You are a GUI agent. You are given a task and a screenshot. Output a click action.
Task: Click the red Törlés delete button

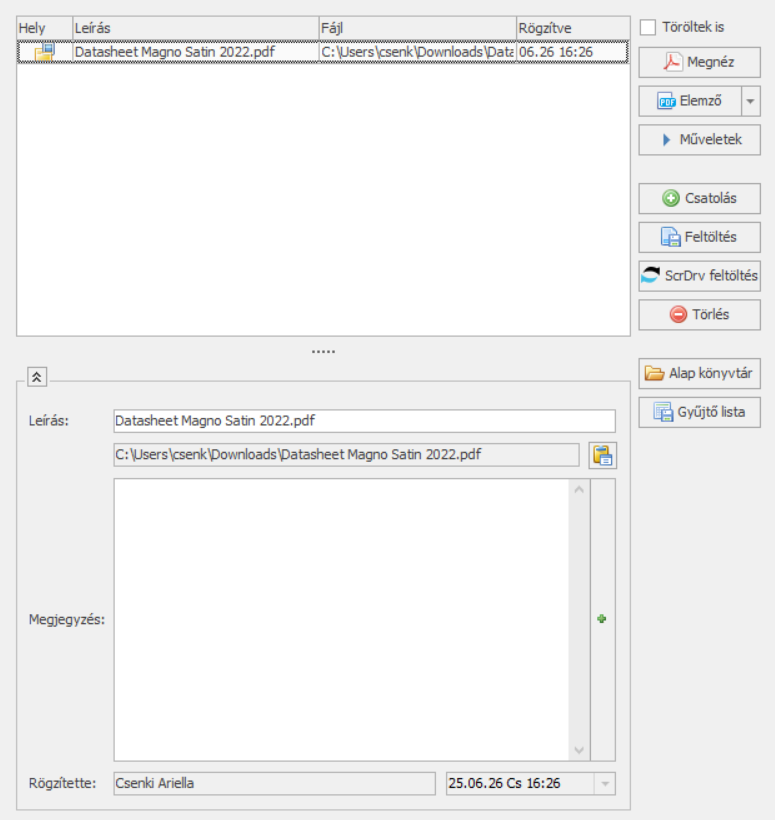tap(699, 315)
